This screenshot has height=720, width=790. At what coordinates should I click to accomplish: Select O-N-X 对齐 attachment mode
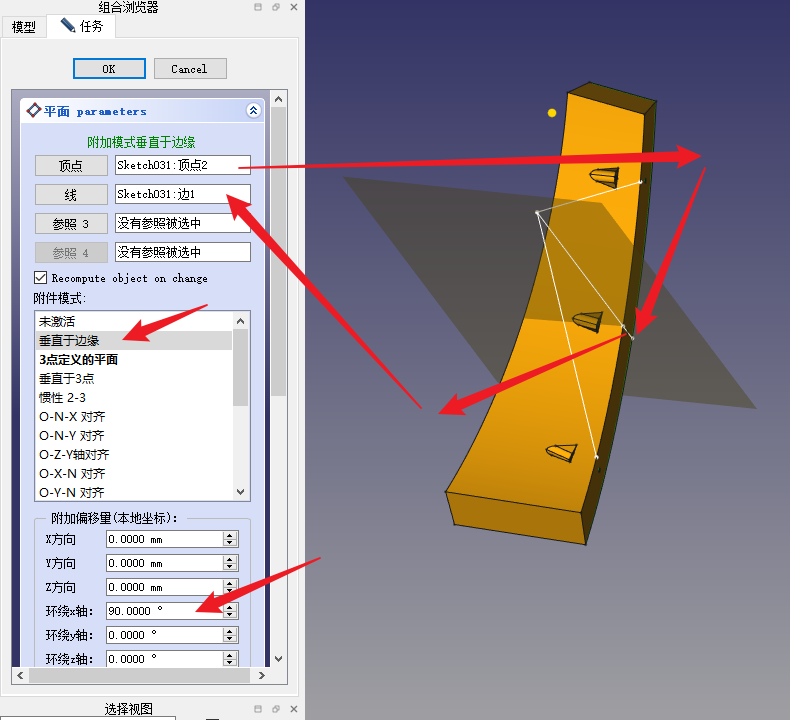[x=134, y=417]
